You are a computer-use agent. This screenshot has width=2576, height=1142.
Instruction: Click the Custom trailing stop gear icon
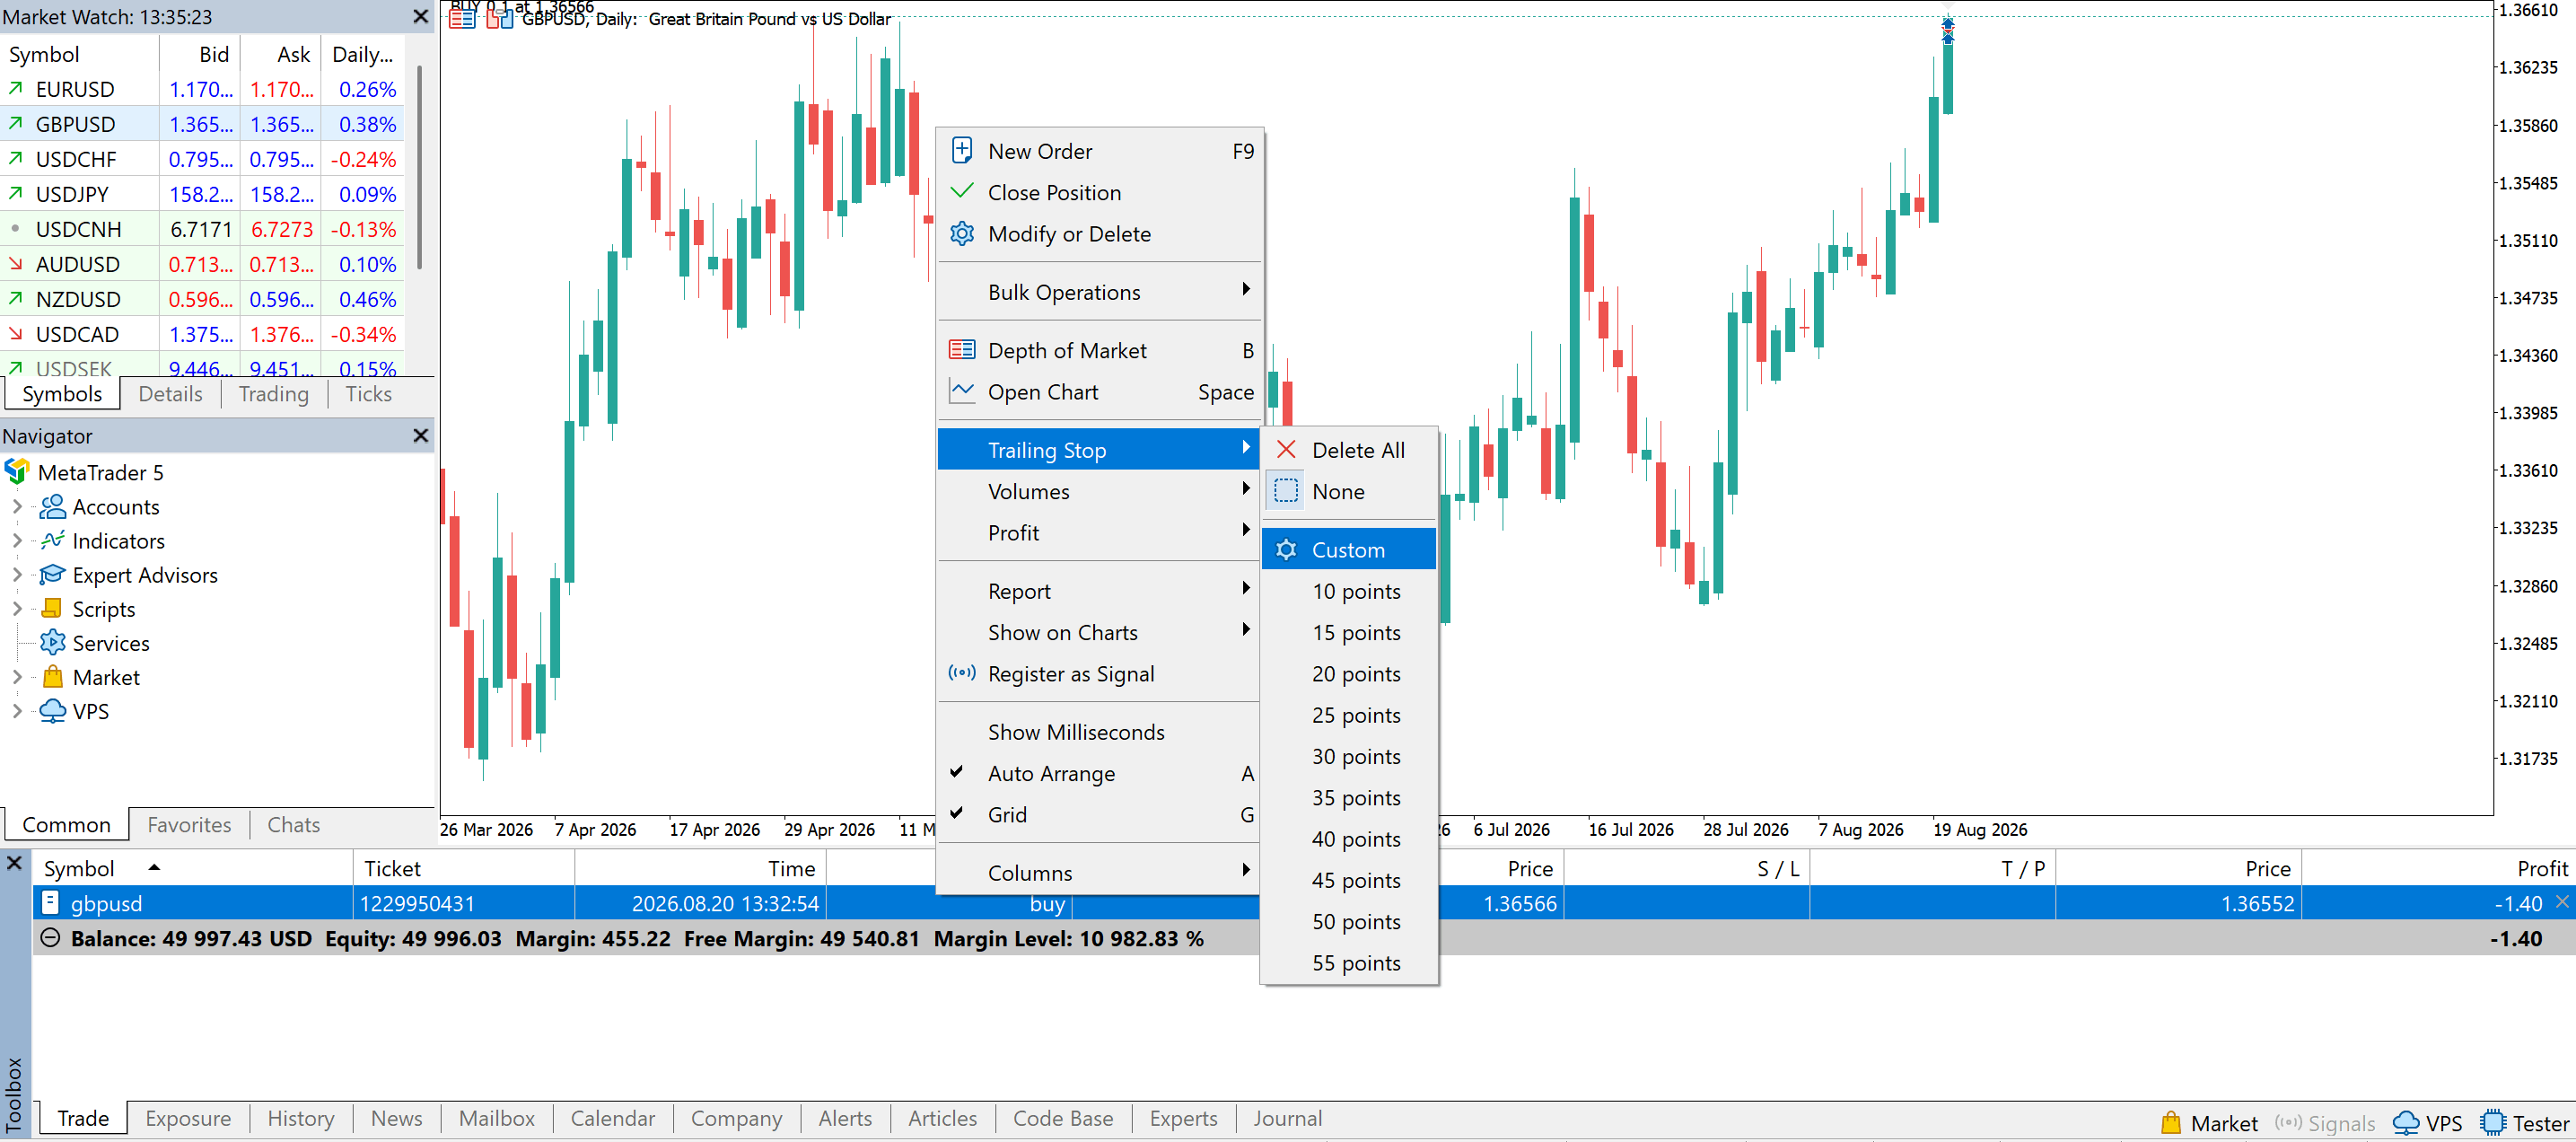coord(1286,549)
